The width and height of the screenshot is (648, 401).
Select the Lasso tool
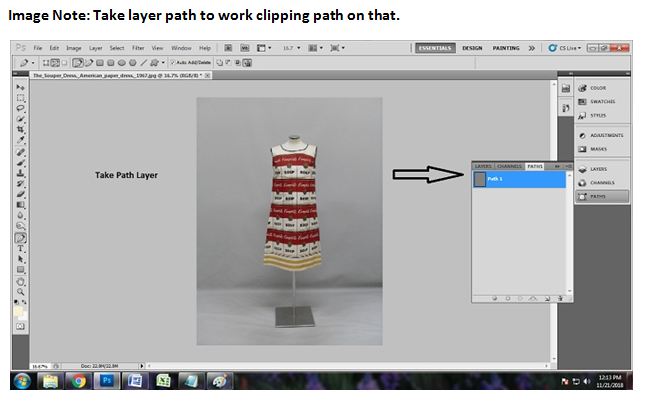tap(20, 108)
